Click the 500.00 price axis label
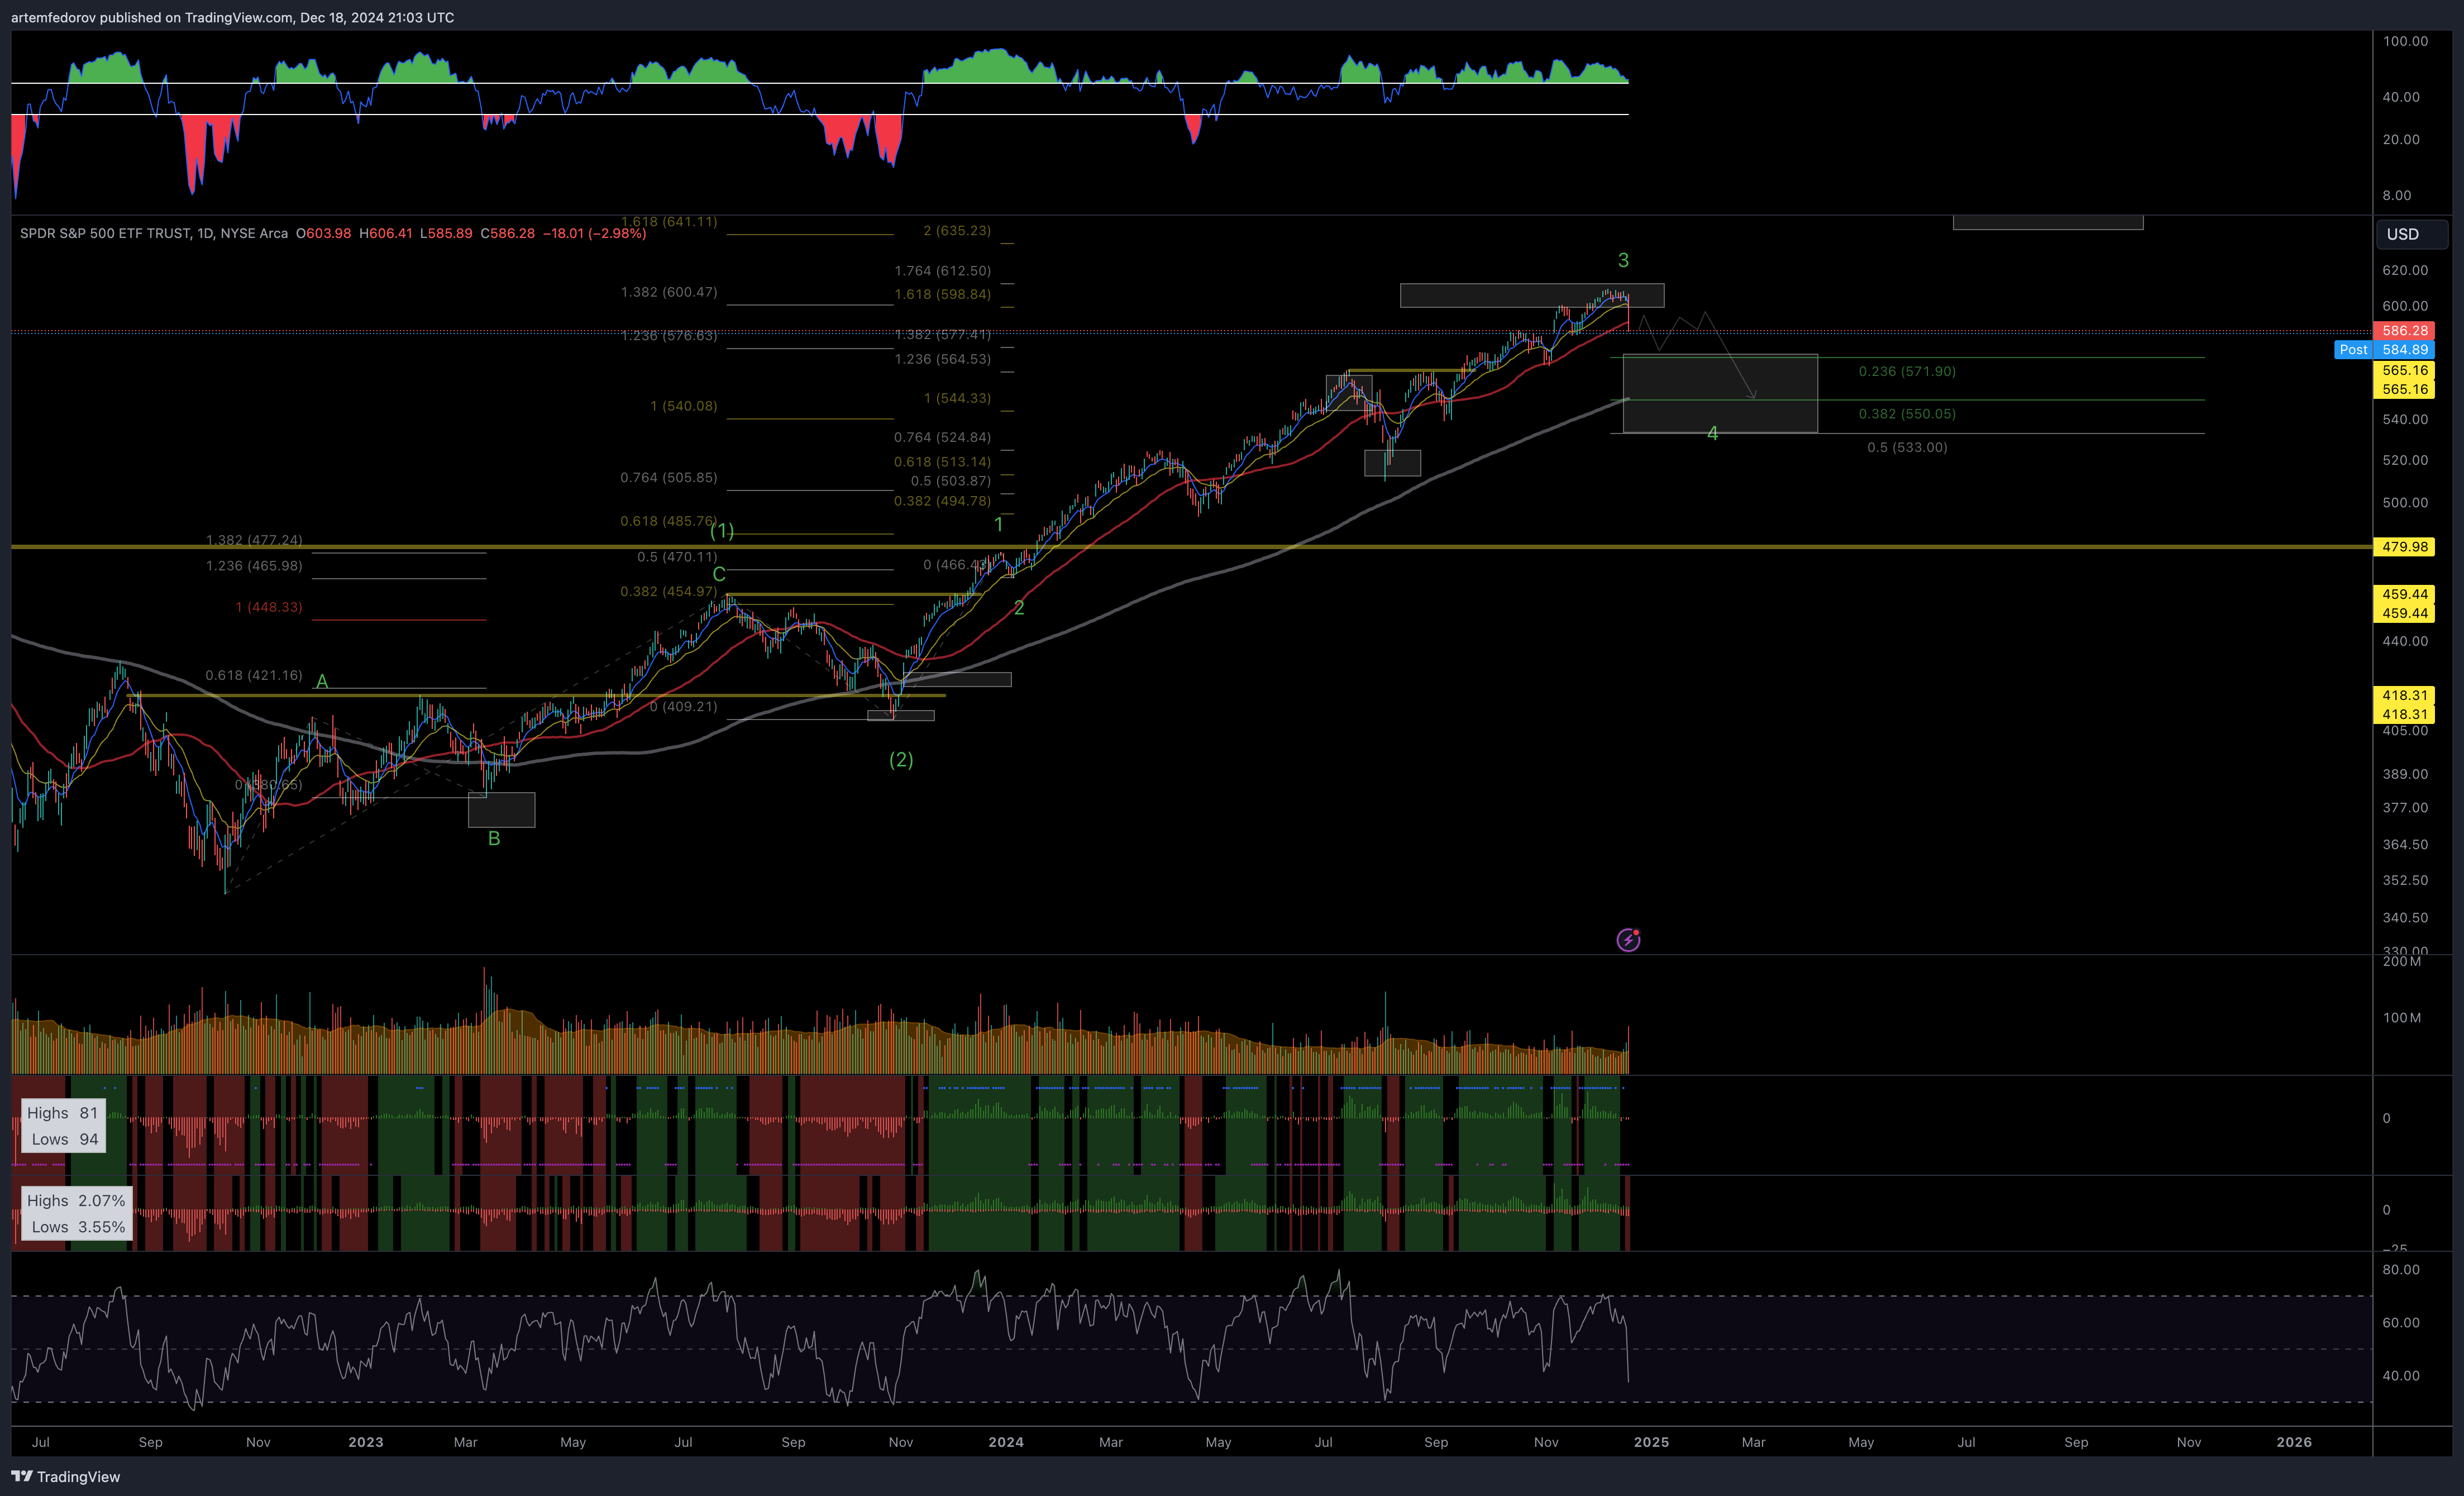The image size is (2464, 1496). pyautogui.click(x=2405, y=502)
